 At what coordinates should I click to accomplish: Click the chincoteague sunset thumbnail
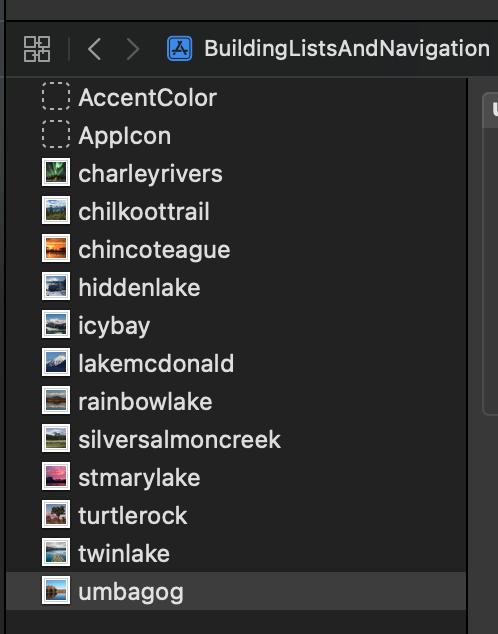coord(56,248)
